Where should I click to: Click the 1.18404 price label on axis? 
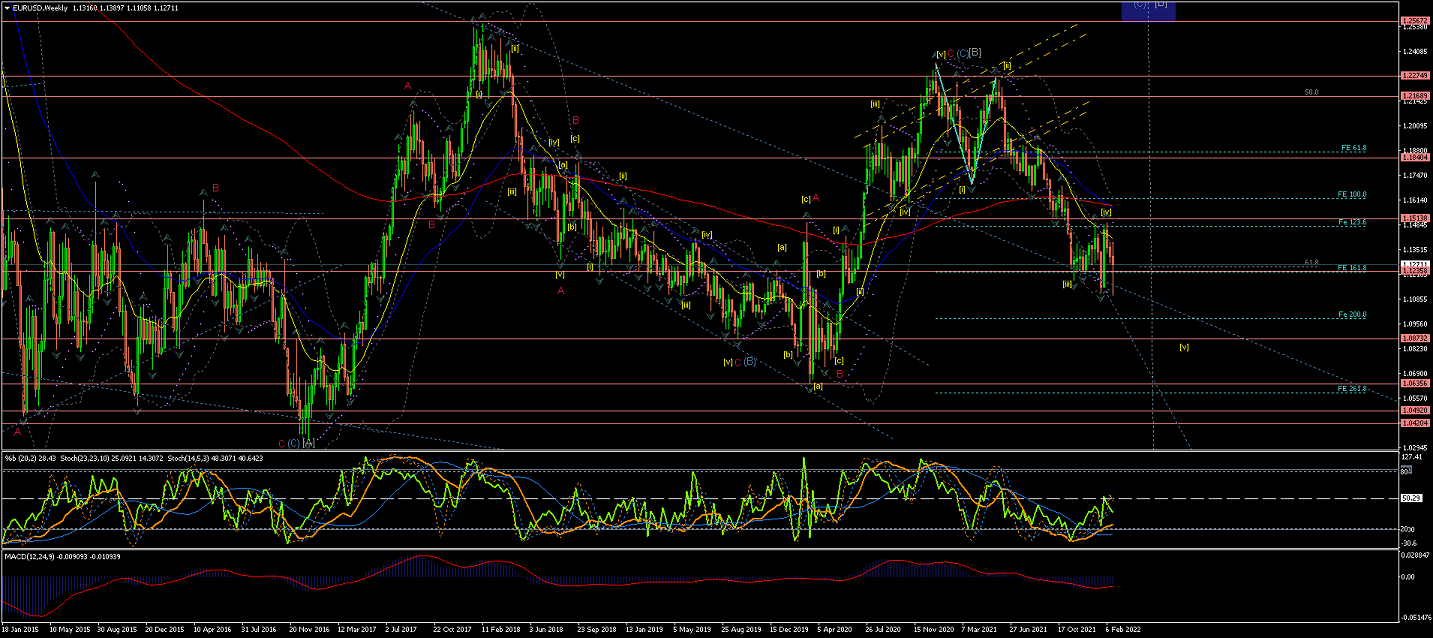[1414, 157]
